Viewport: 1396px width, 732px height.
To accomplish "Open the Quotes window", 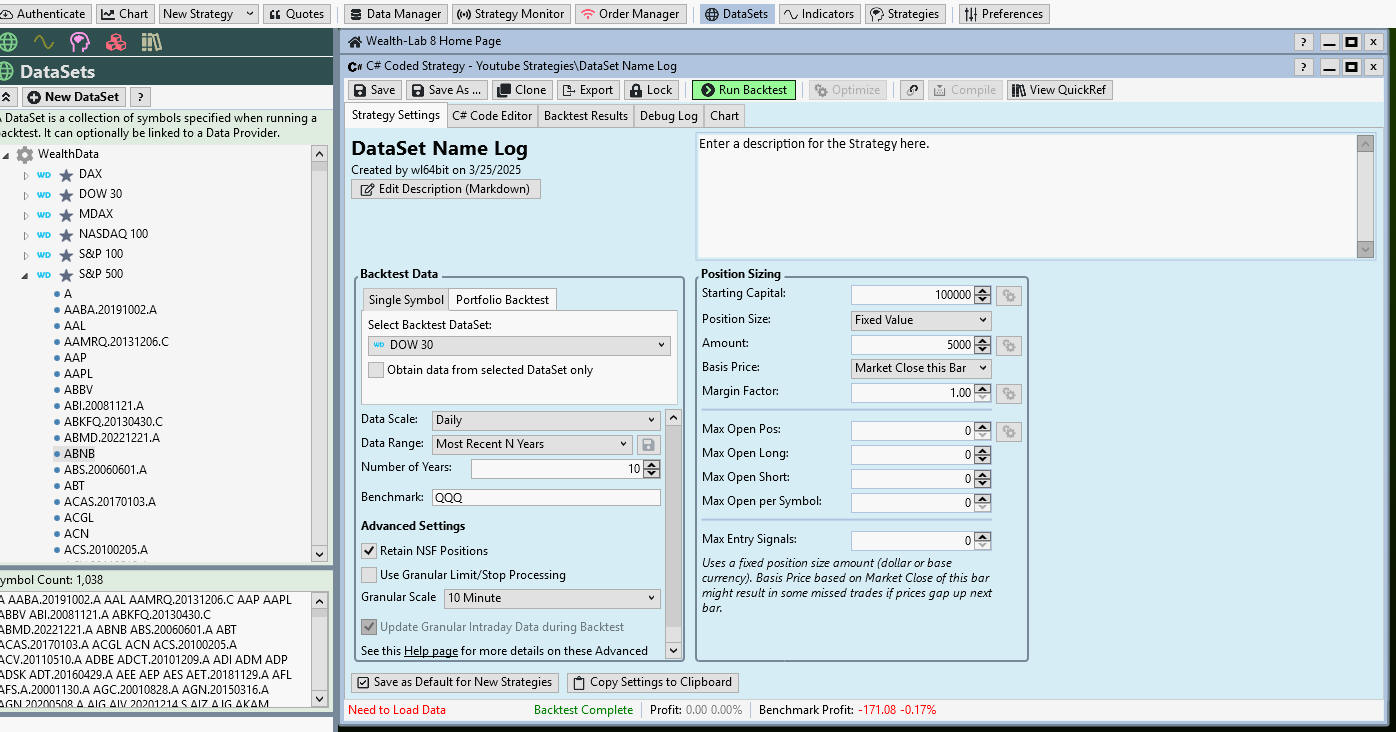I will click(x=297, y=14).
